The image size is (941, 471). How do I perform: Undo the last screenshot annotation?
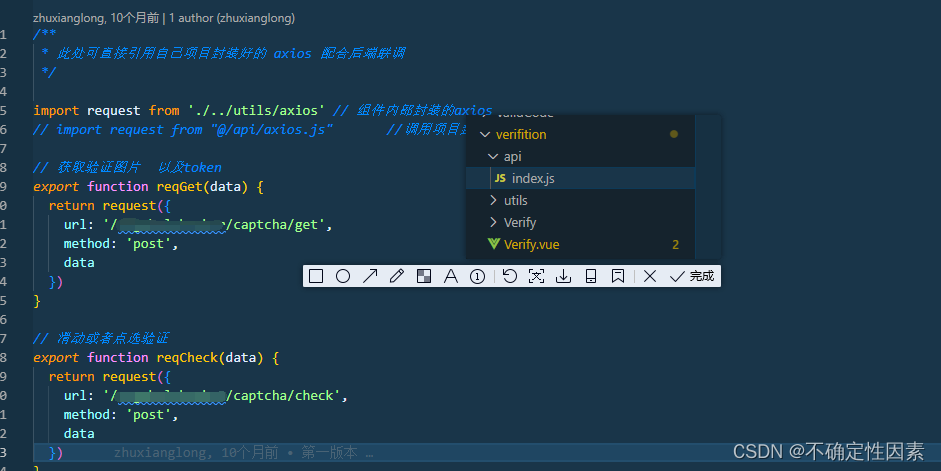click(510, 276)
